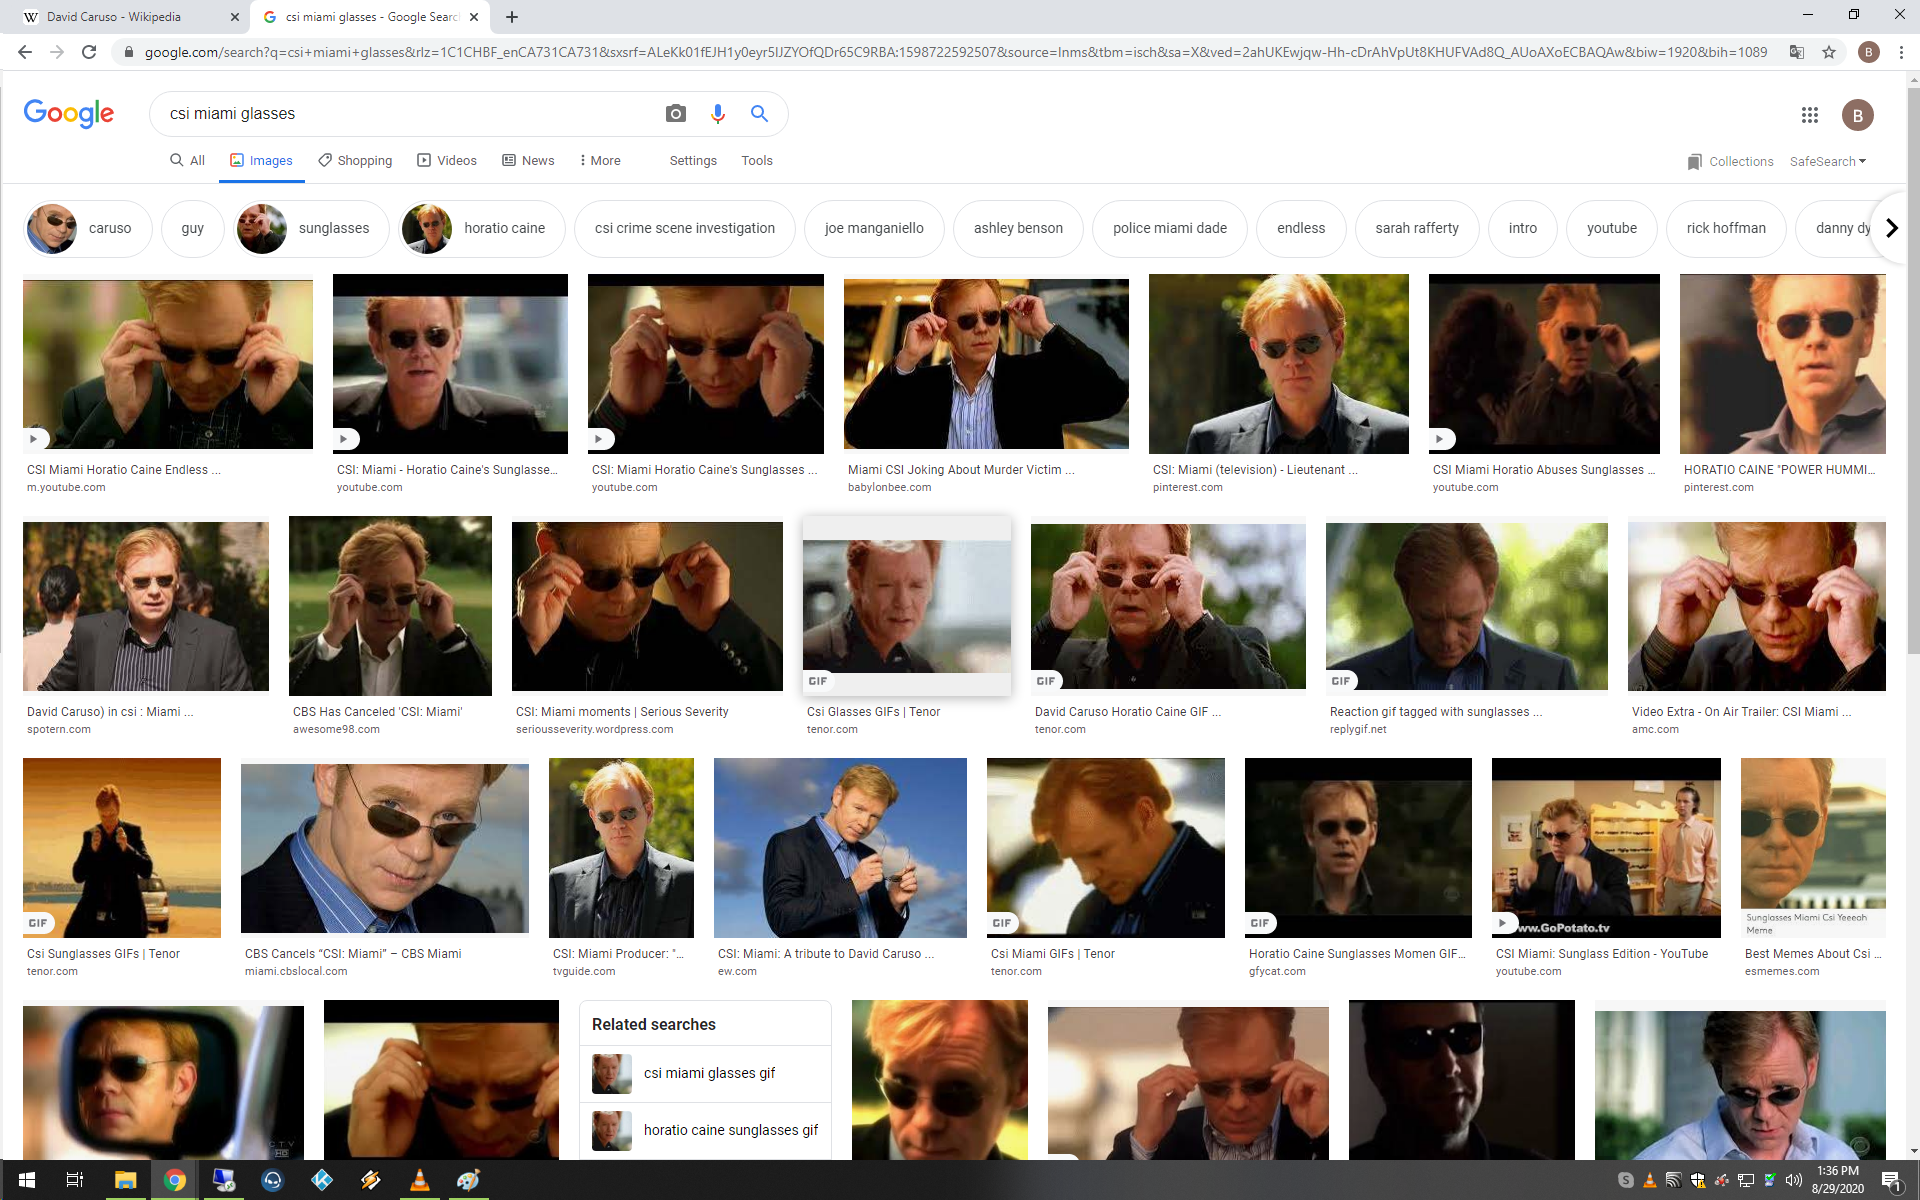Select the rick hoffman chip
Screen dimensions: 1920x1200
coord(1726,228)
